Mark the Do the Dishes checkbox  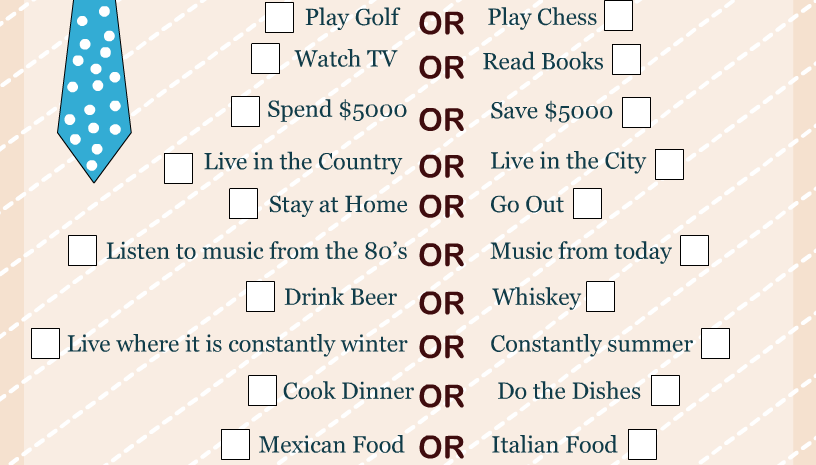click(x=665, y=391)
